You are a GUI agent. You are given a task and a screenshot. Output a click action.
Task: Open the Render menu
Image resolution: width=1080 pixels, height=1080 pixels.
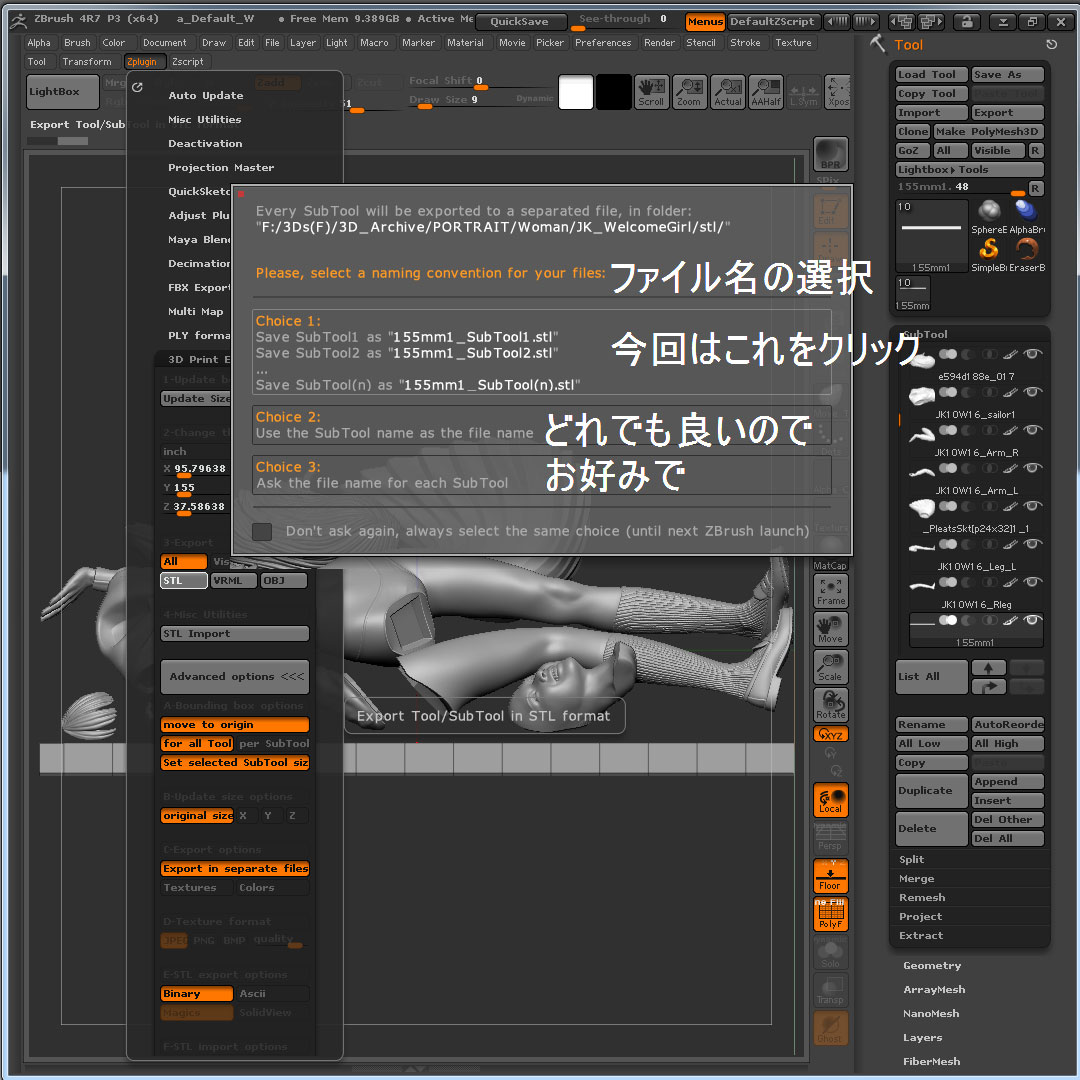pyautogui.click(x=659, y=43)
